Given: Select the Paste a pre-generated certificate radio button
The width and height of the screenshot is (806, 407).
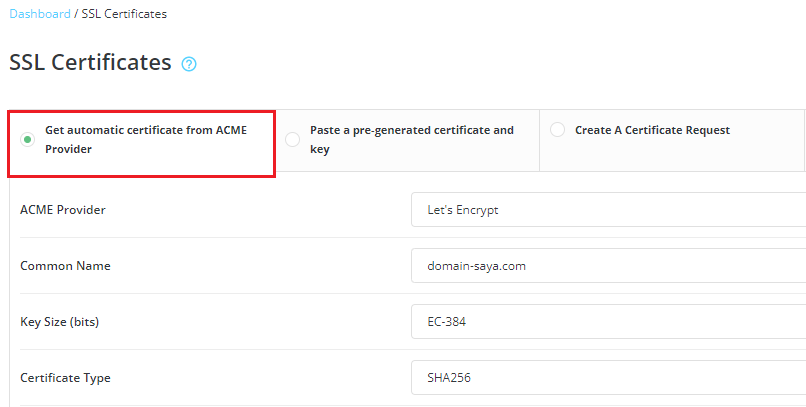Looking at the screenshot, I should pos(292,139).
